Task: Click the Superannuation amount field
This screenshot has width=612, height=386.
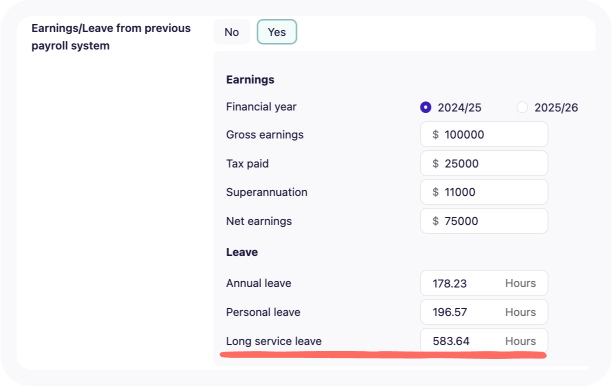Action: (x=484, y=192)
